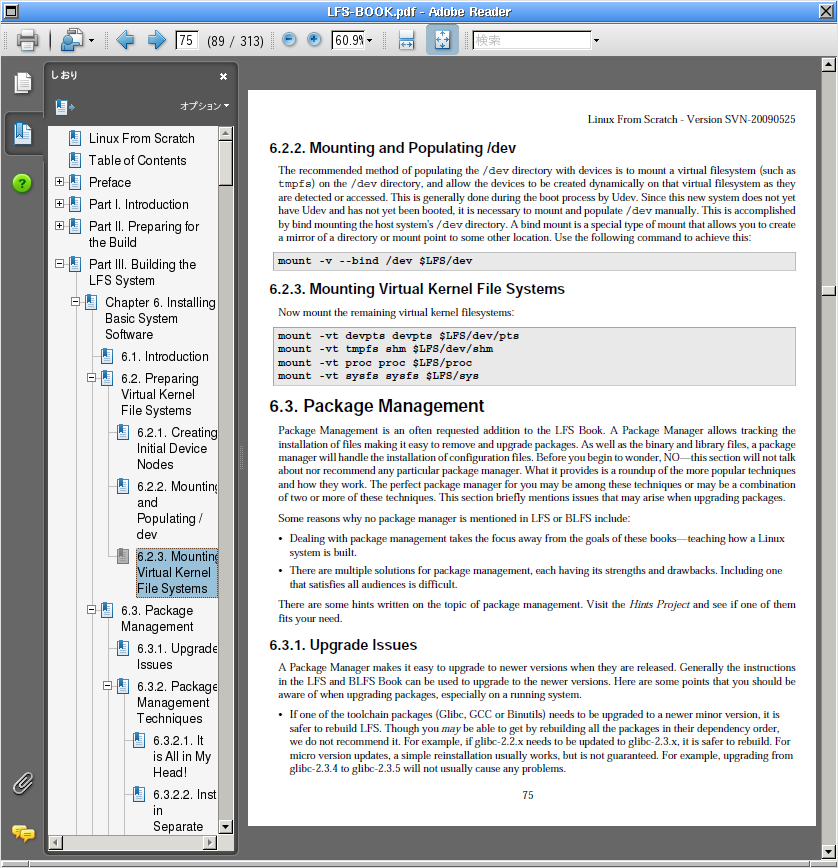Go to previous page arrow

click(x=126, y=40)
